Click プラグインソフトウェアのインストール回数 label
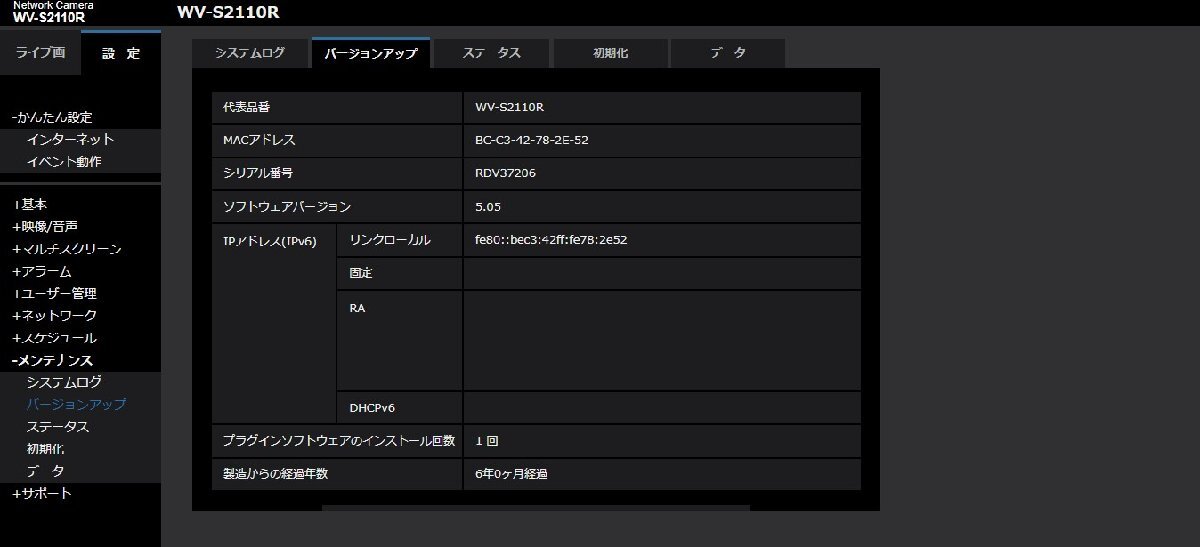 pos(338,440)
